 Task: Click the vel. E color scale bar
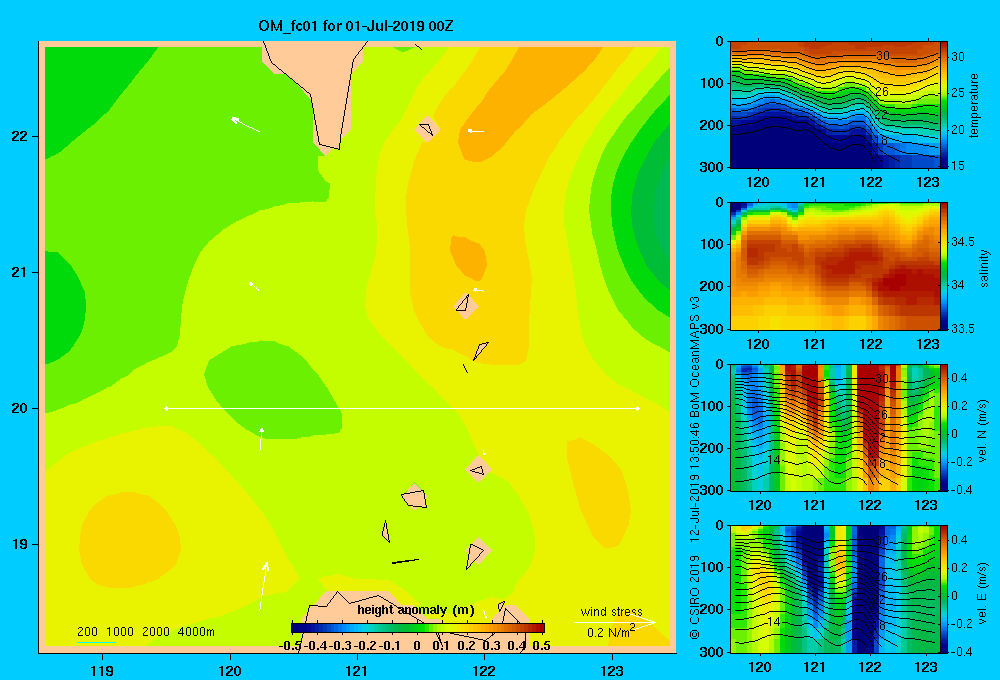click(x=944, y=589)
